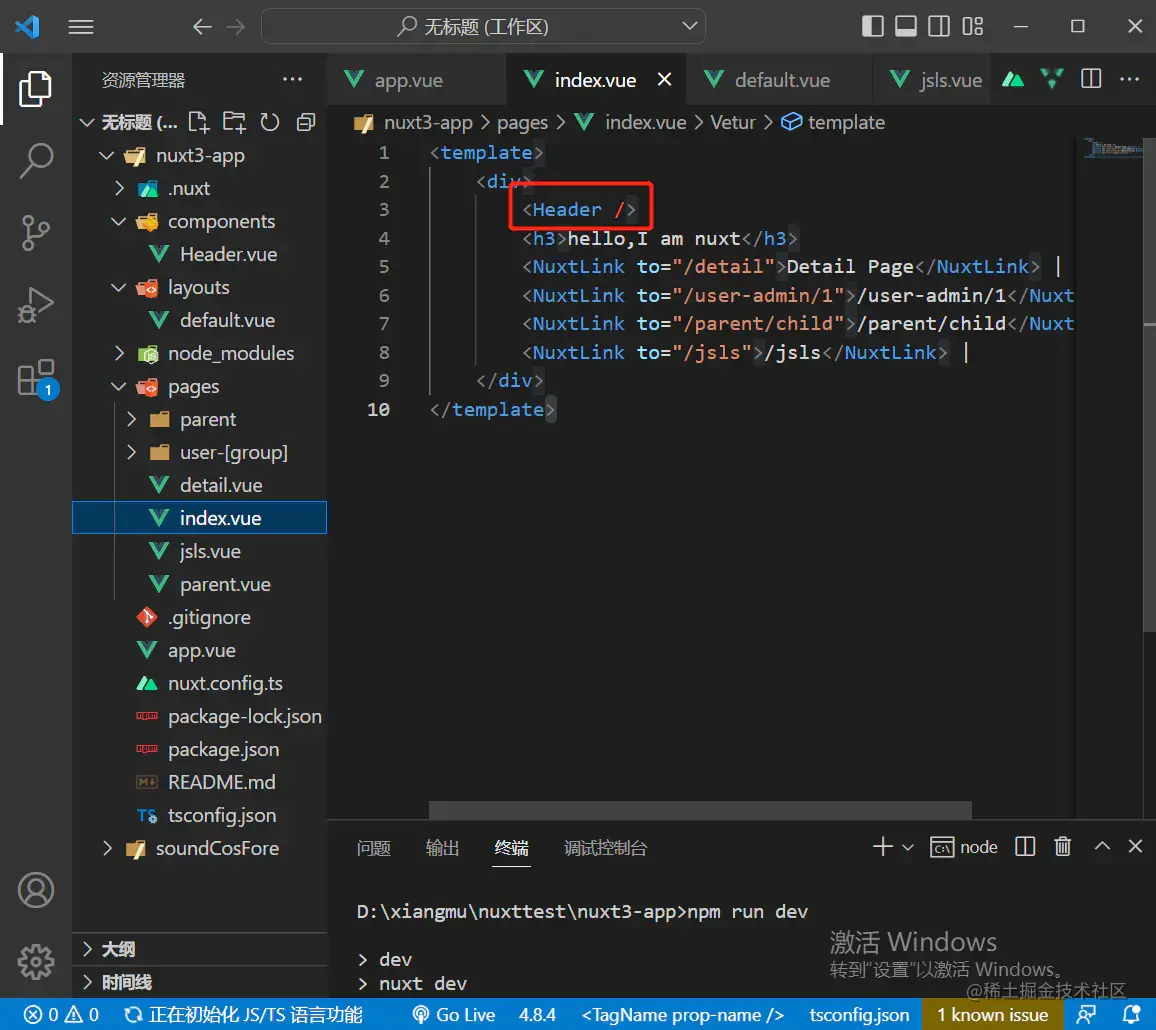This screenshot has width=1156, height=1030.
Task: Open the hamburger application menu
Action: click(x=81, y=27)
